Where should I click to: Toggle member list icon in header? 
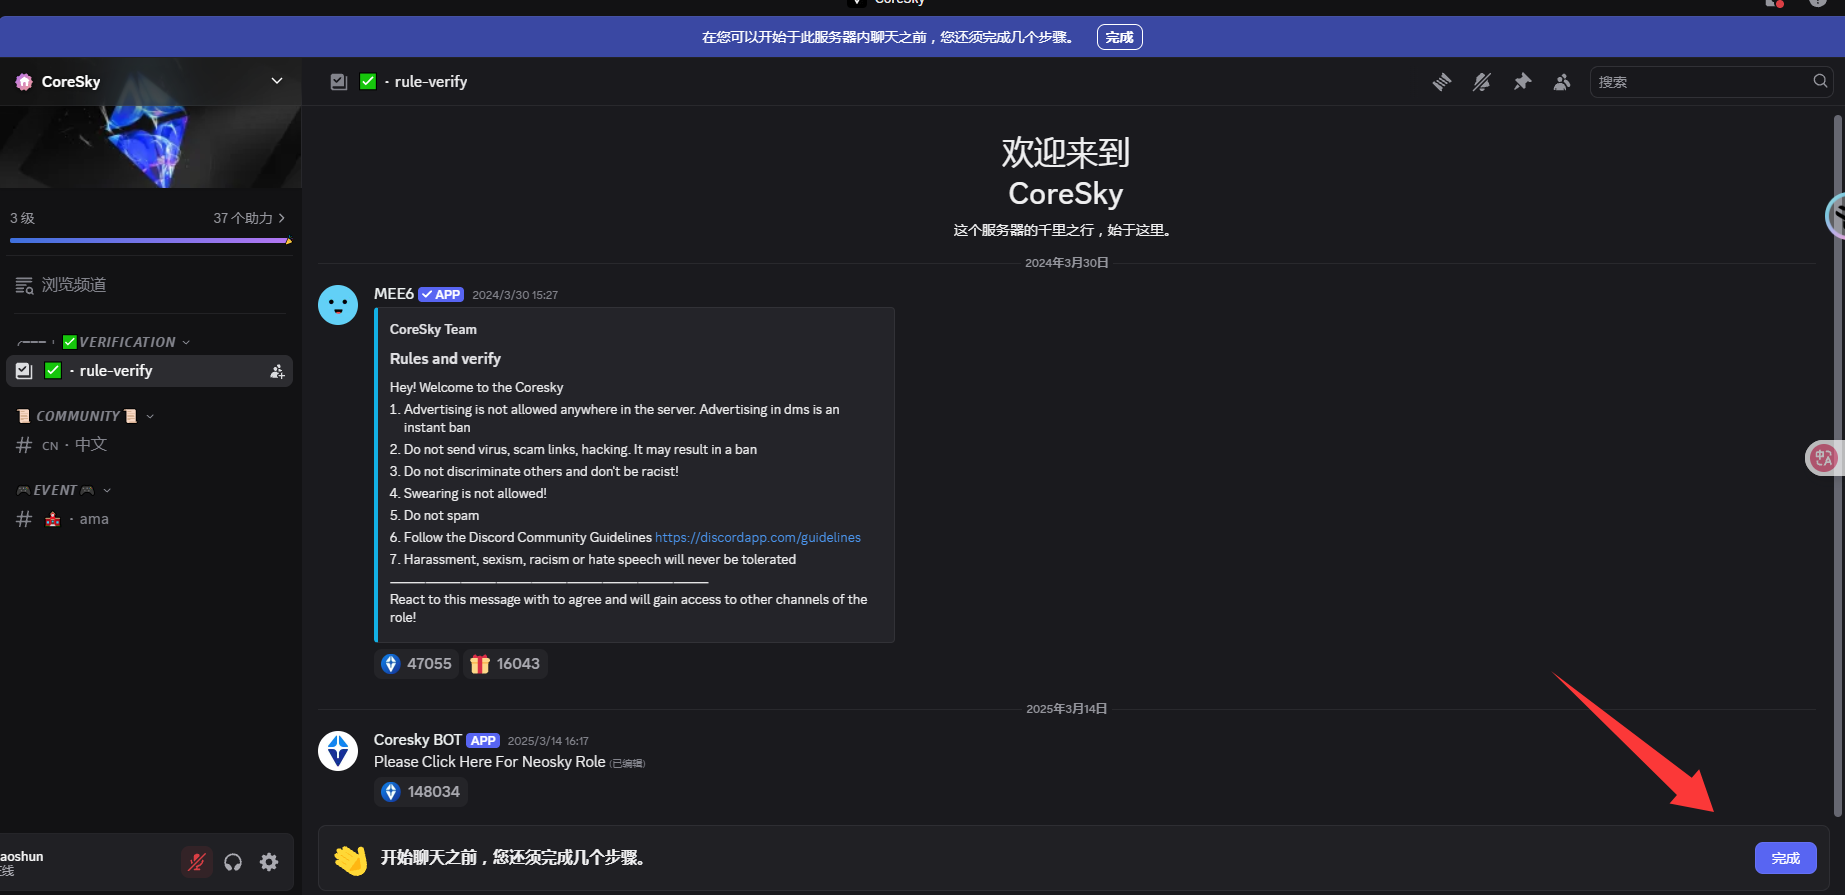point(1562,82)
